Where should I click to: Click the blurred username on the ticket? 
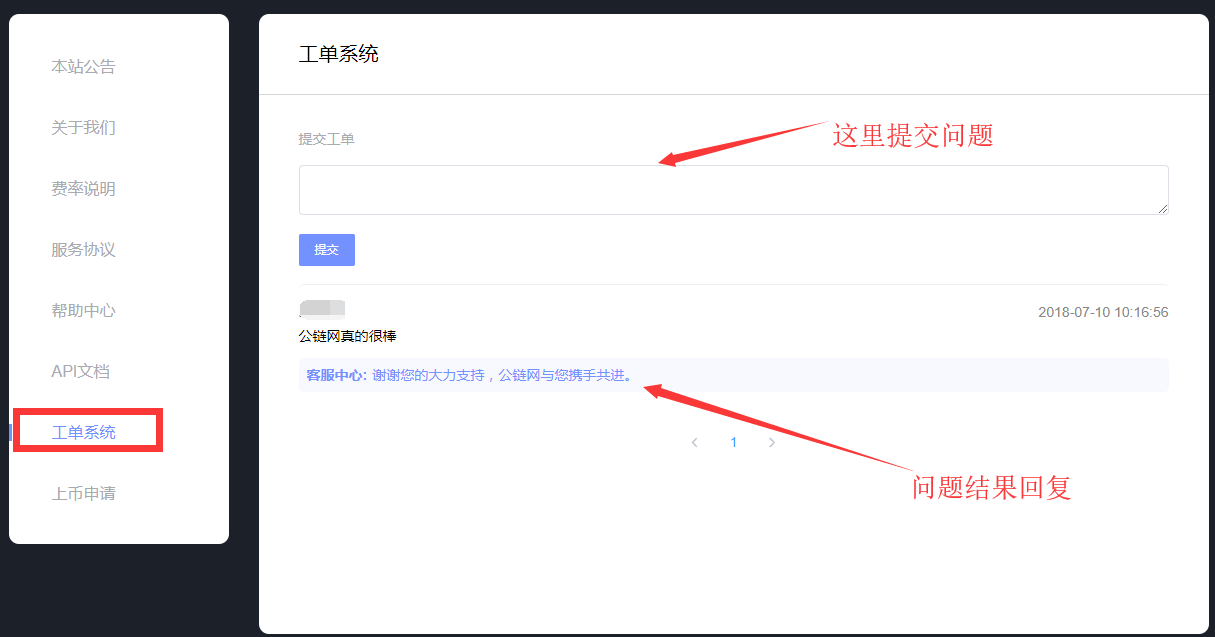coord(322,308)
